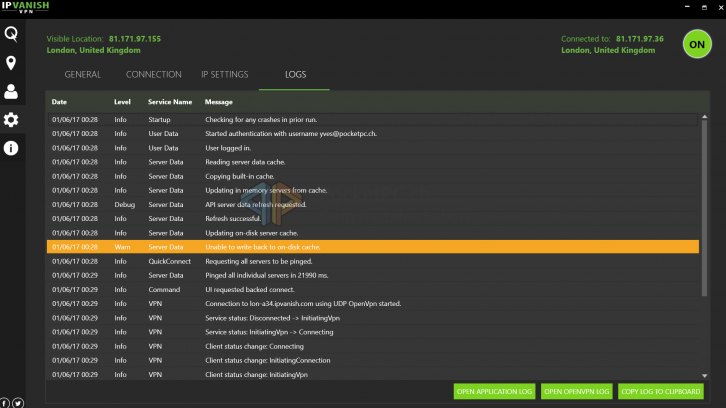Screen dimensions: 726x408
Task: Open the Quick Connect sidebar icon
Action: (11, 35)
